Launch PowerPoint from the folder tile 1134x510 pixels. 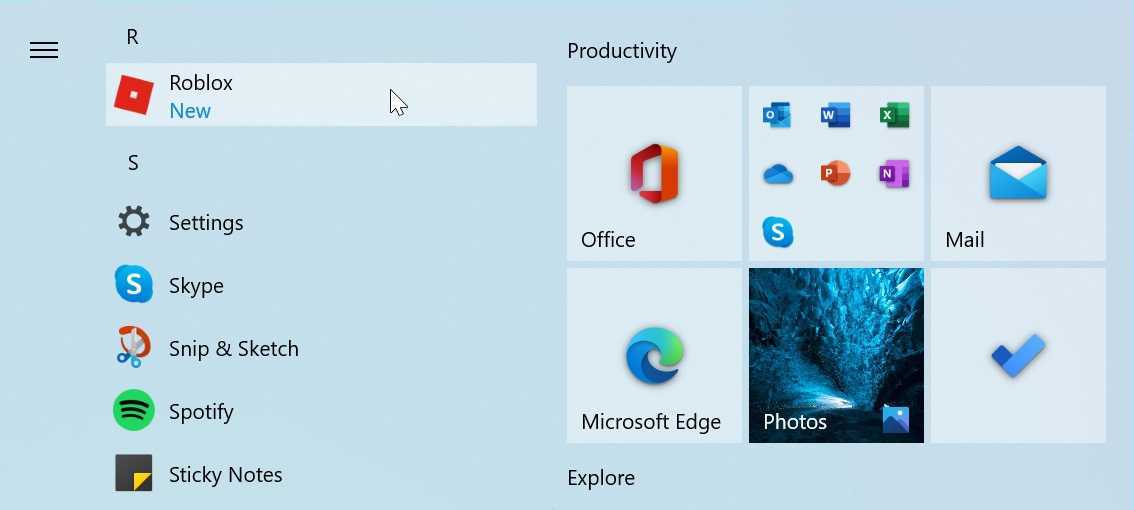[835, 174]
